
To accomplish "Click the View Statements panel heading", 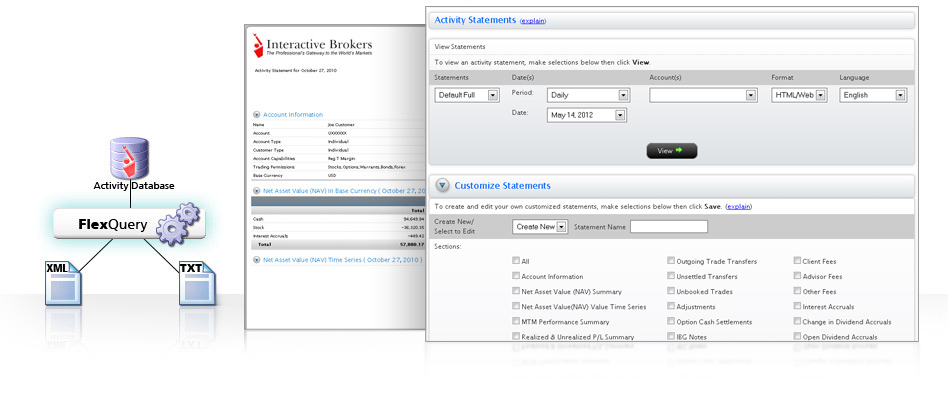I will pyautogui.click(x=459, y=47).
